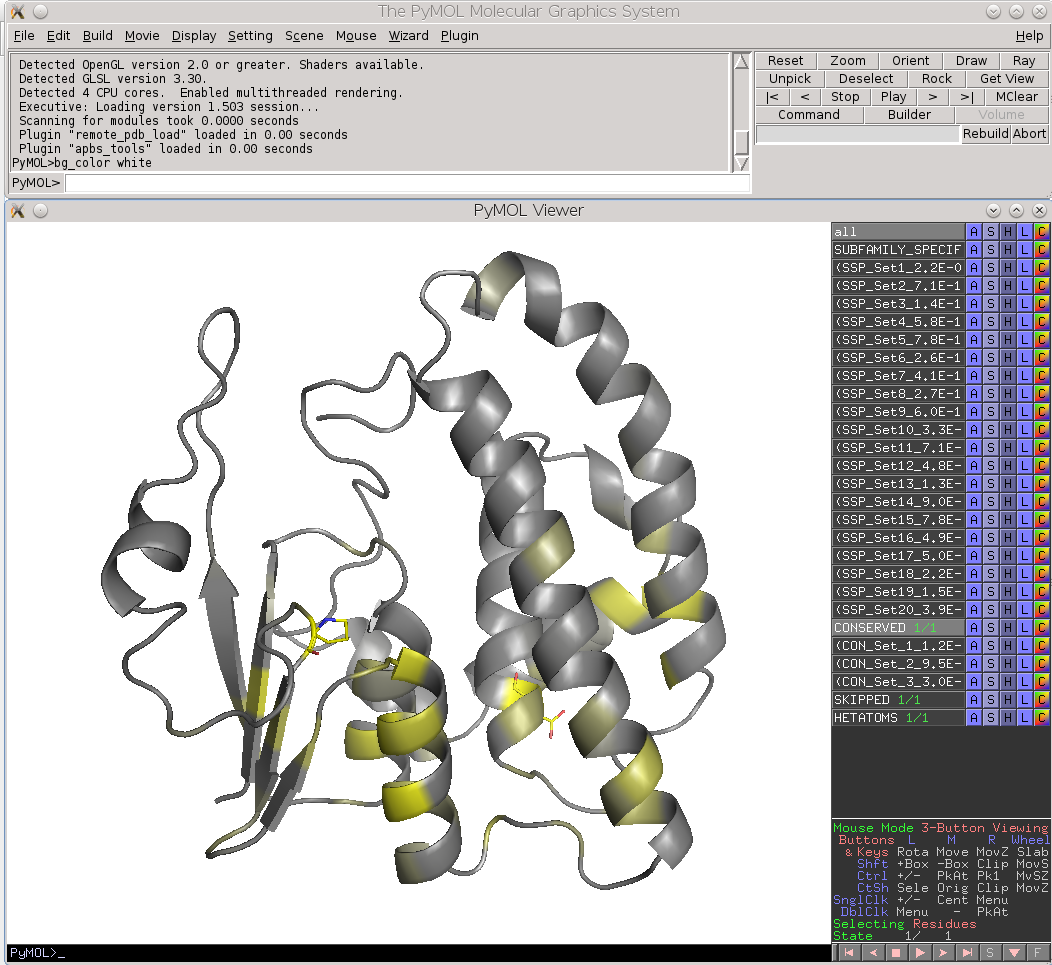Click the Rebuild button
Image resolution: width=1052 pixels, height=965 pixels.
click(986, 134)
